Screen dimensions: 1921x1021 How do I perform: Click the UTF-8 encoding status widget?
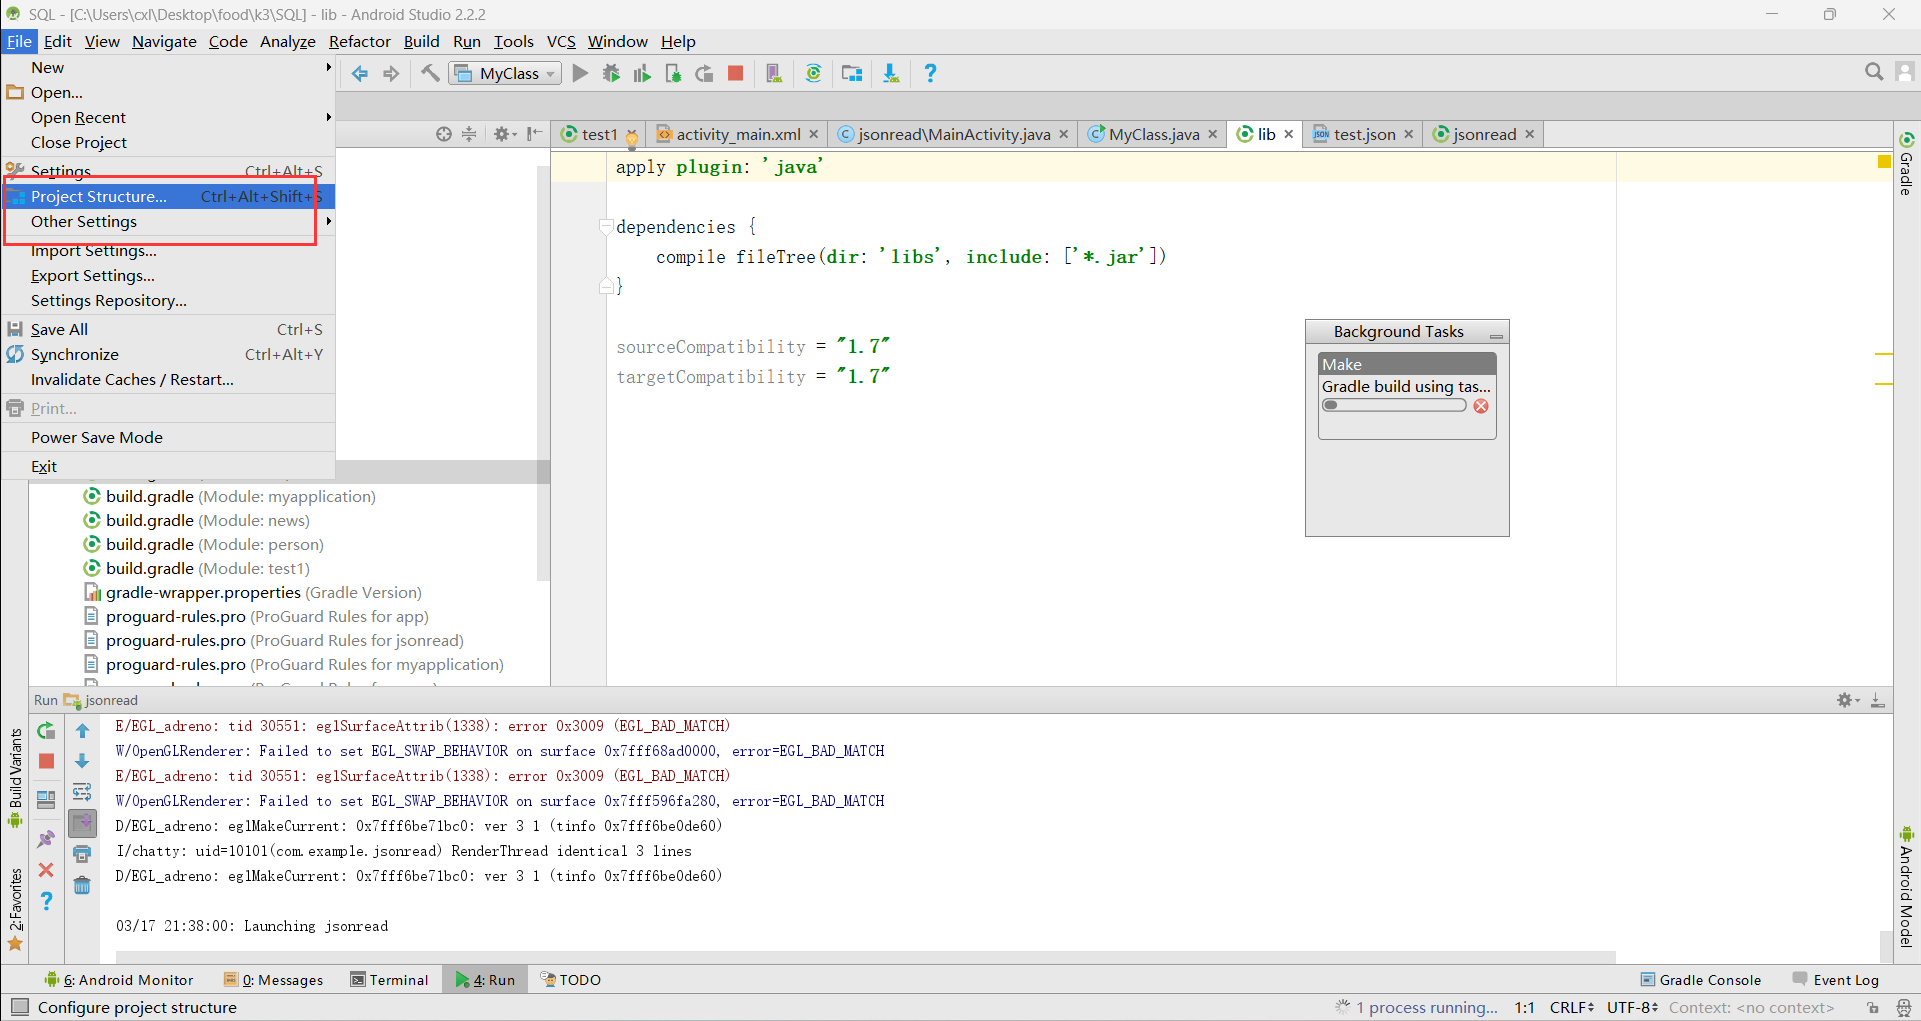[x=1633, y=1007]
